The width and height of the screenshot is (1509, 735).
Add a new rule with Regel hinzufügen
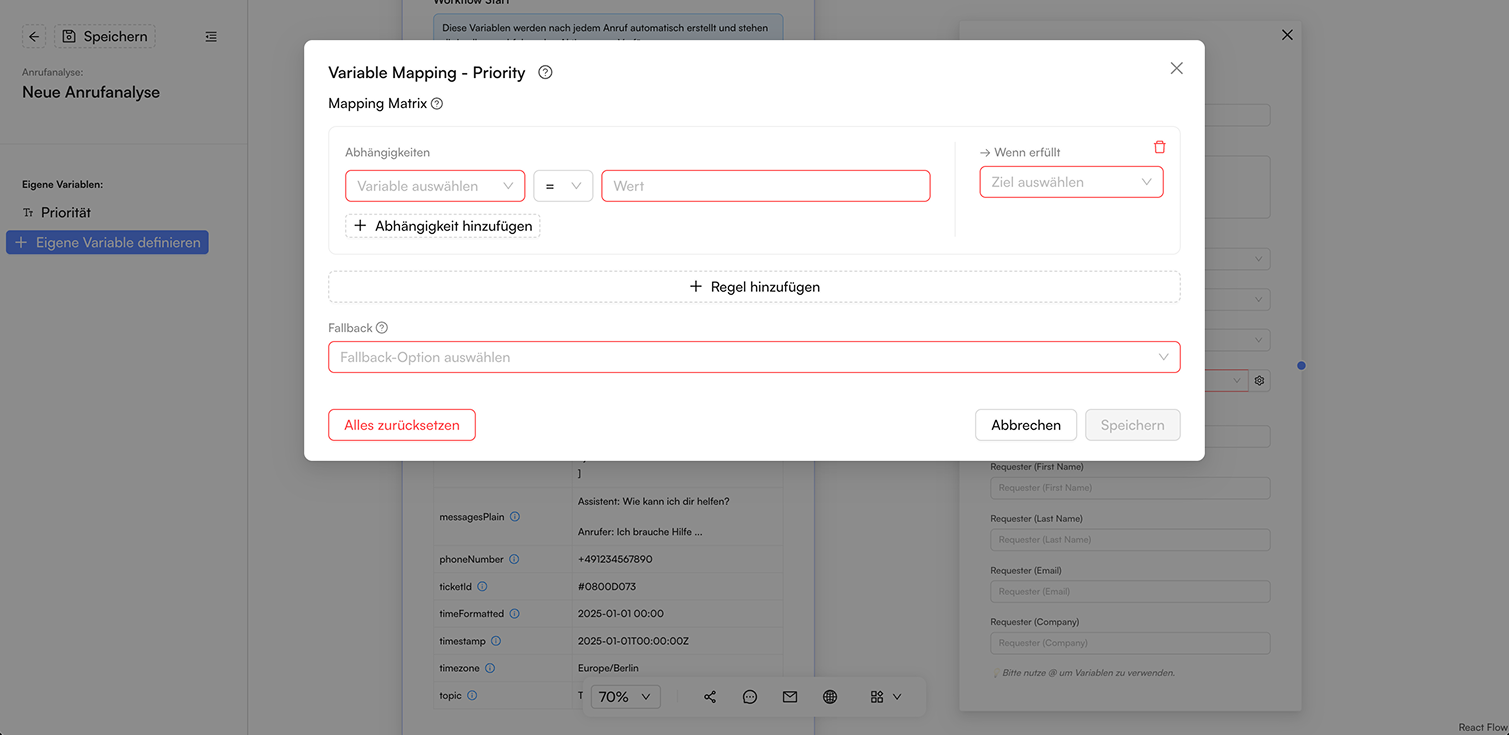click(x=754, y=287)
